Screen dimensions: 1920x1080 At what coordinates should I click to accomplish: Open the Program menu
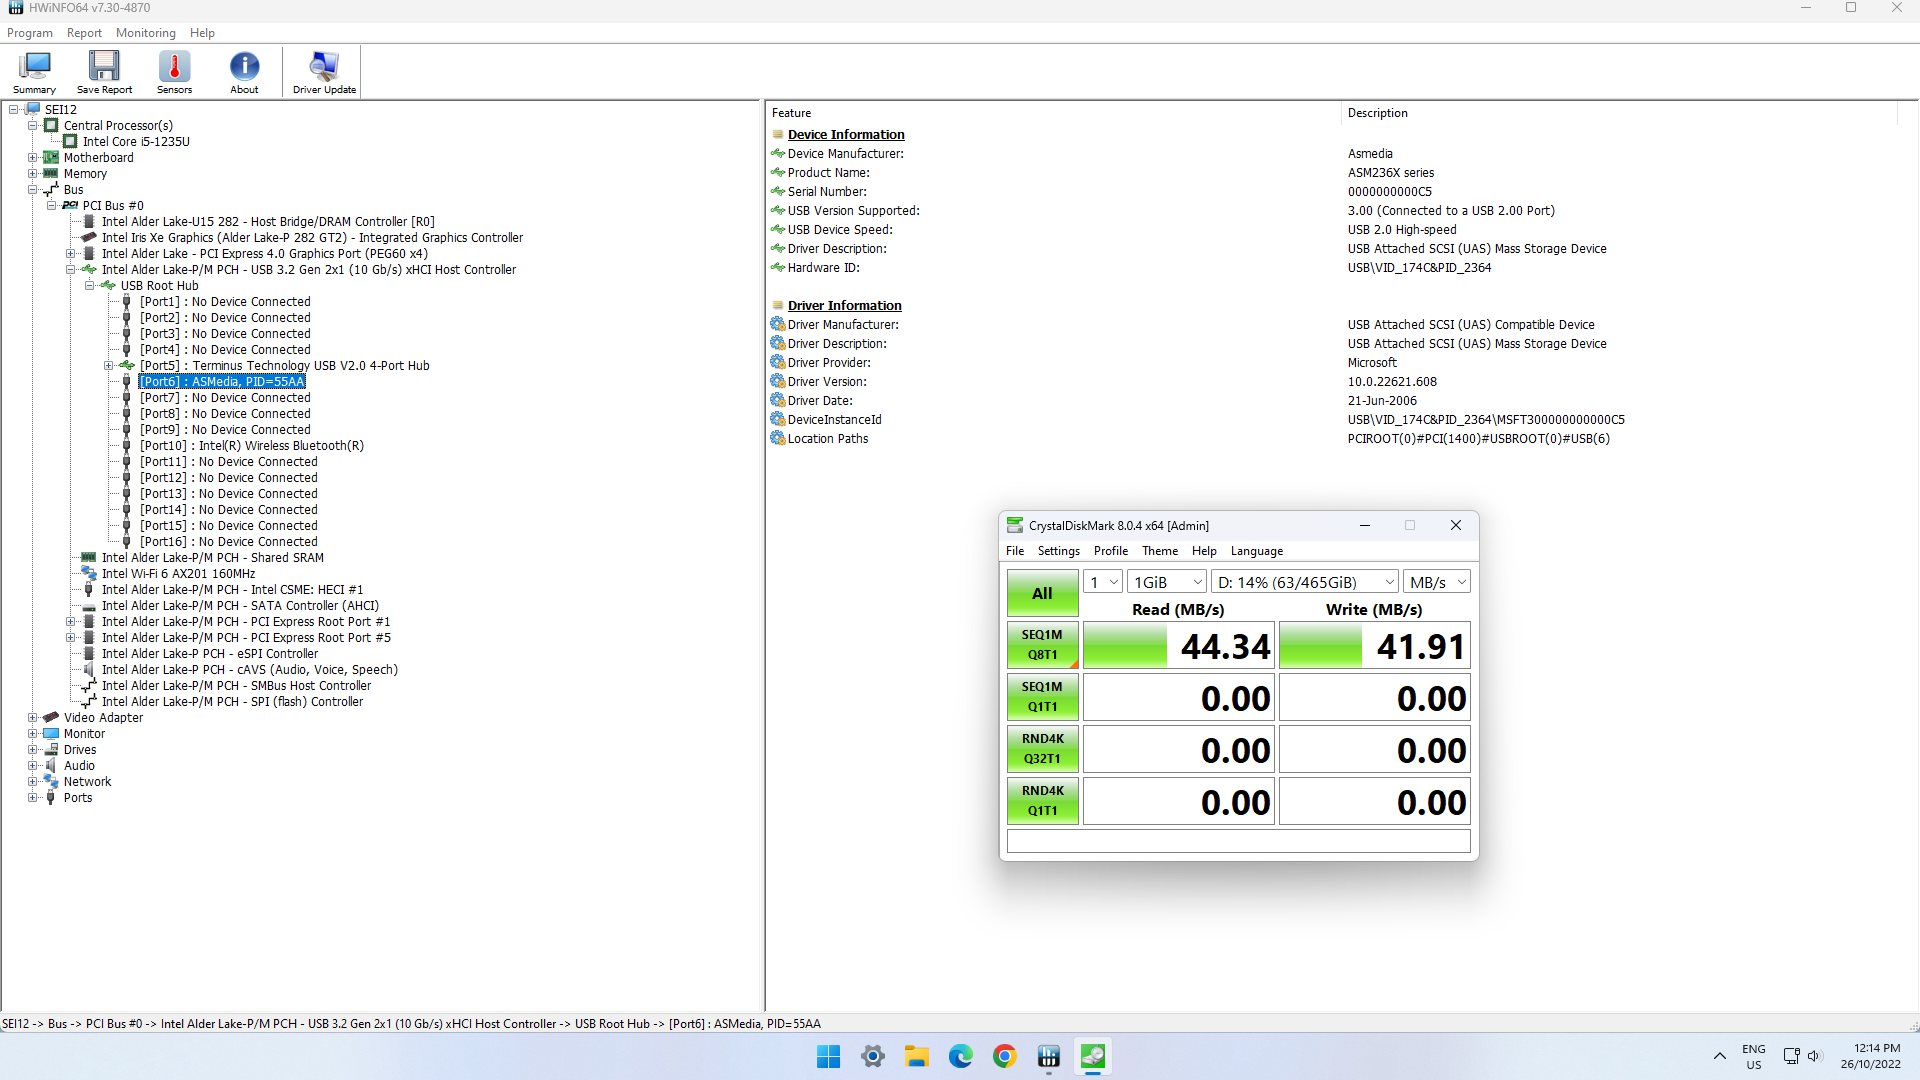30,33
